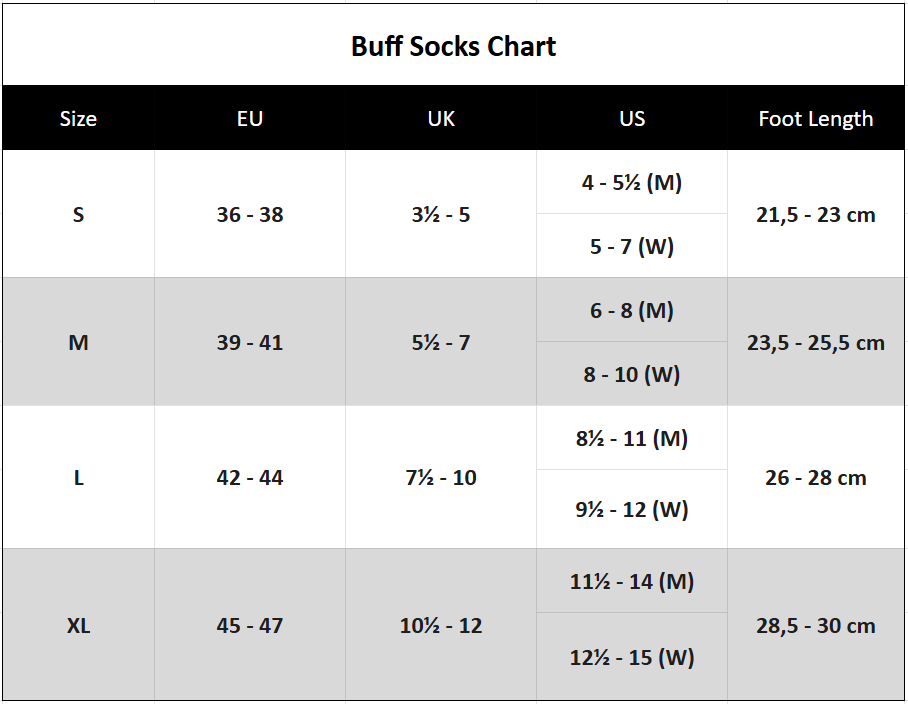Click the 28,5 - 30 cm foot length
This screenshot has height=704, width=908.
[816, 626]
